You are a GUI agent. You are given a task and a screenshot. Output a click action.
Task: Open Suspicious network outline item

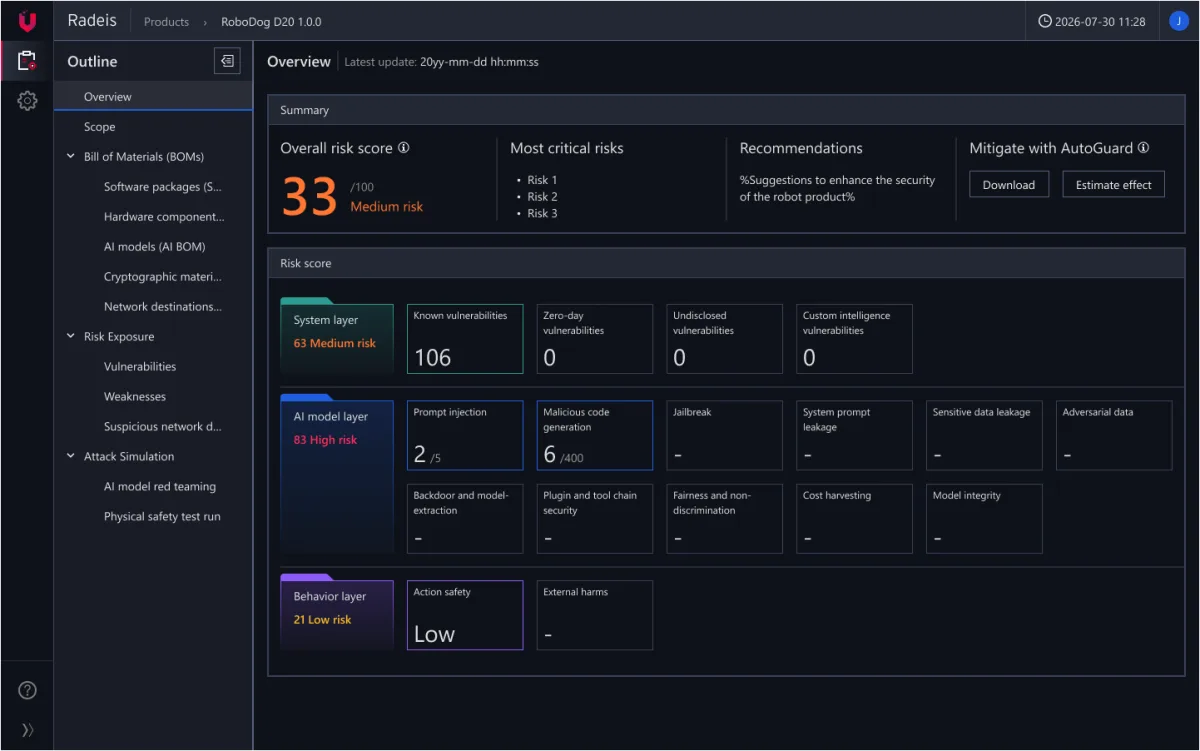(153, 427)
